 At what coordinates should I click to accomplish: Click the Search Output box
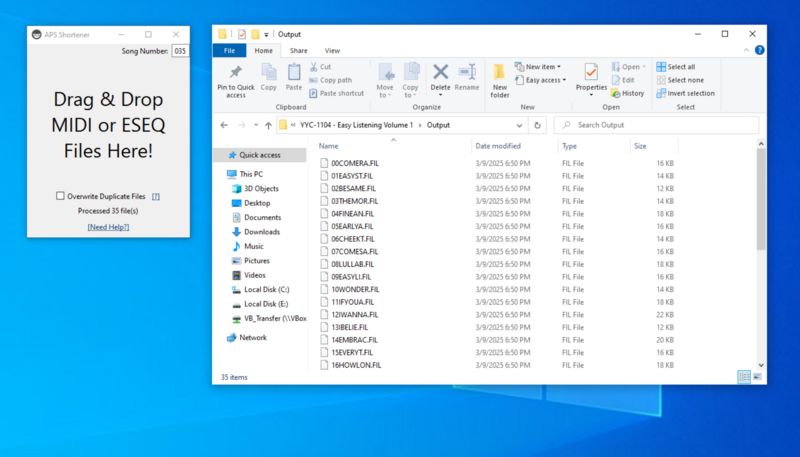[657, 125]
